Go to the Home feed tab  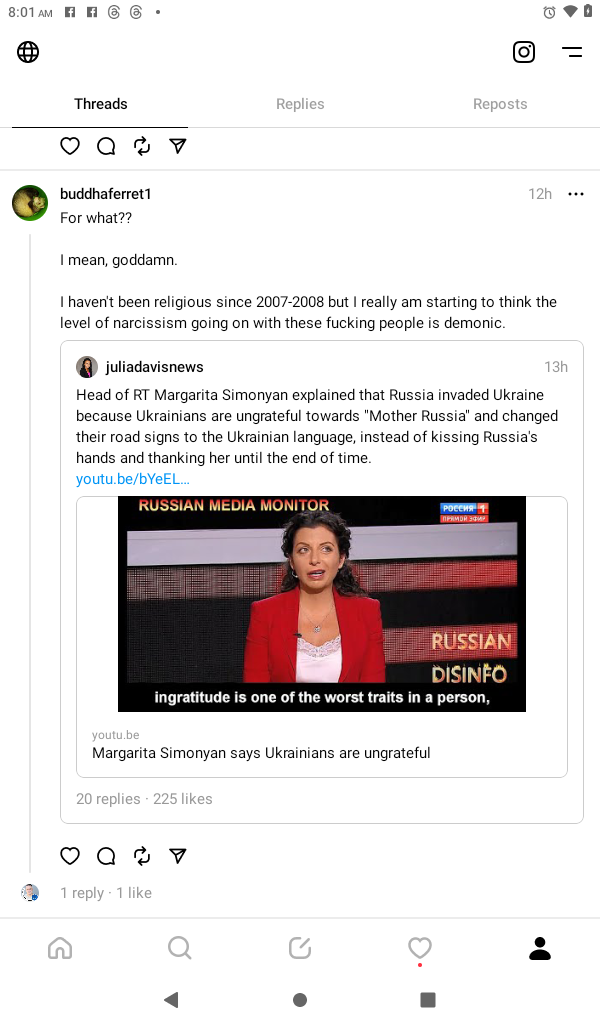click(60, 948)
